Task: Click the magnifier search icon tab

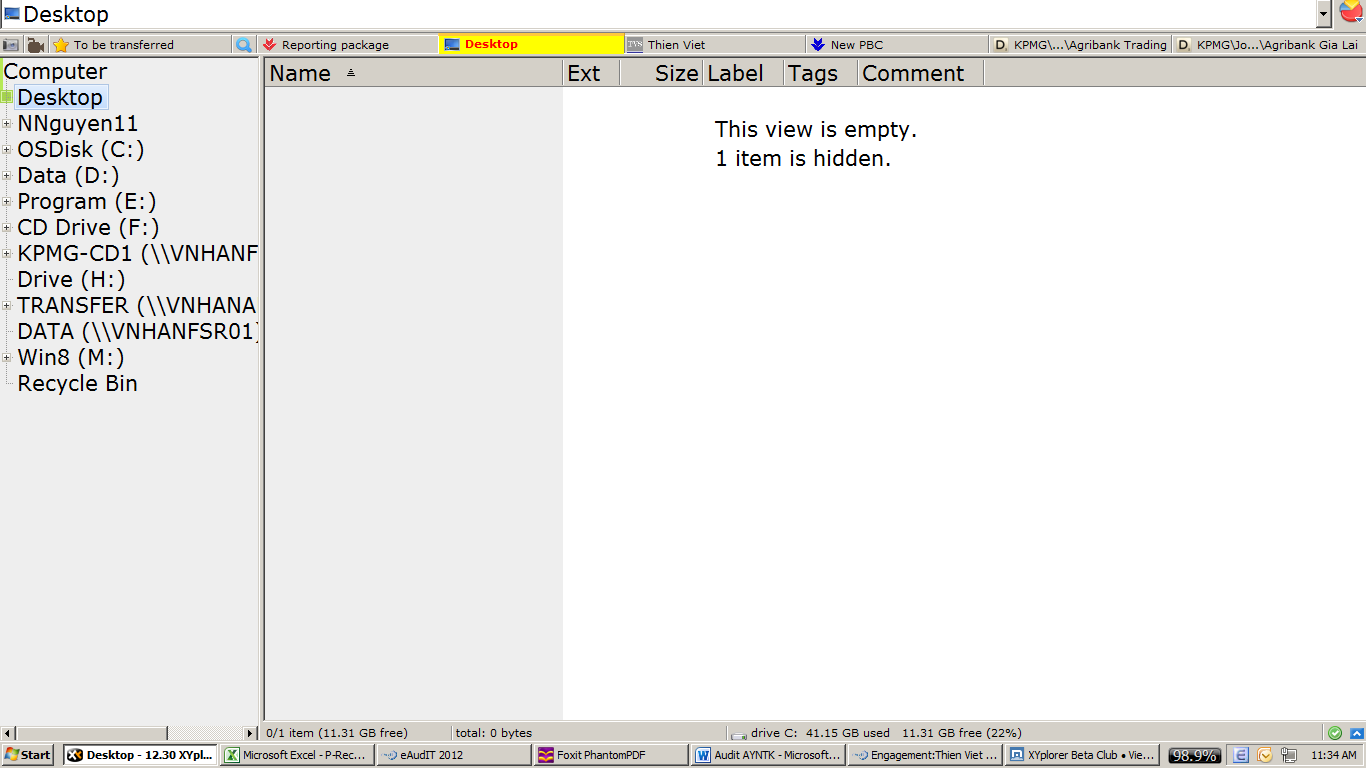Action: pyautogui.click(x=243, y=45)
